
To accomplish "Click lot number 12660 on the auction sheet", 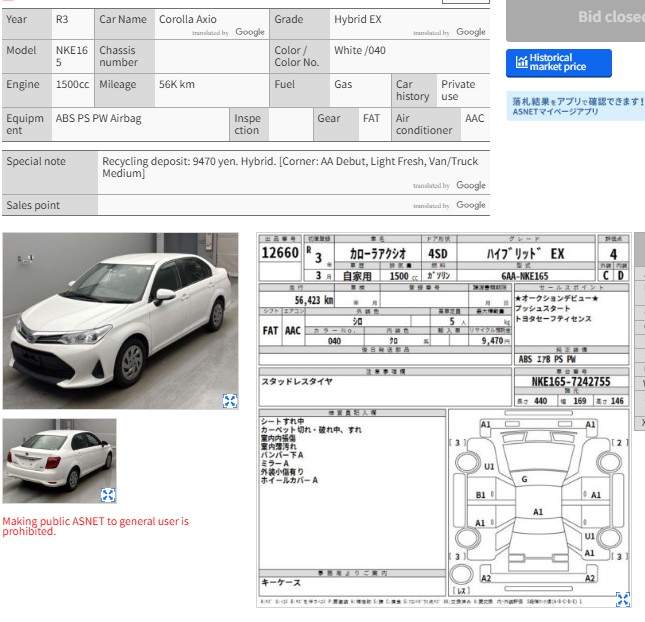I will [x=280, y=253].
